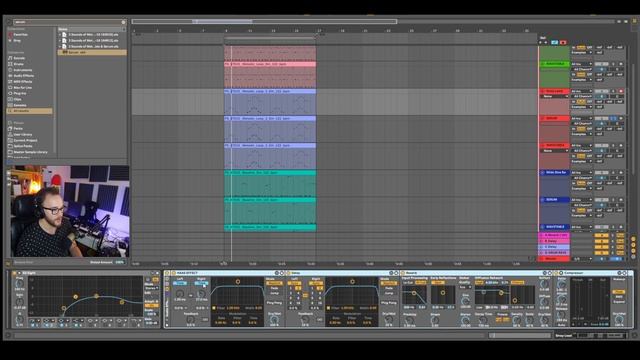Toggle Chorus in Reverb device
Viewport: 640px width, 360px height.
point(517,282)
